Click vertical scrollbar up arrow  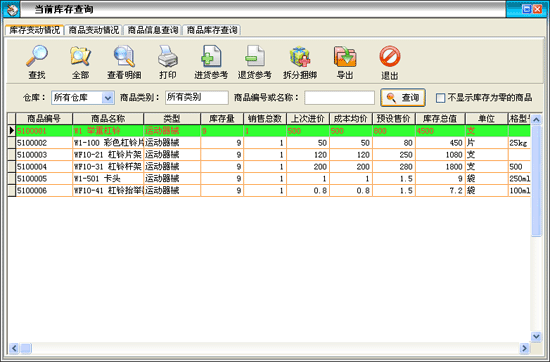point(536,120)
